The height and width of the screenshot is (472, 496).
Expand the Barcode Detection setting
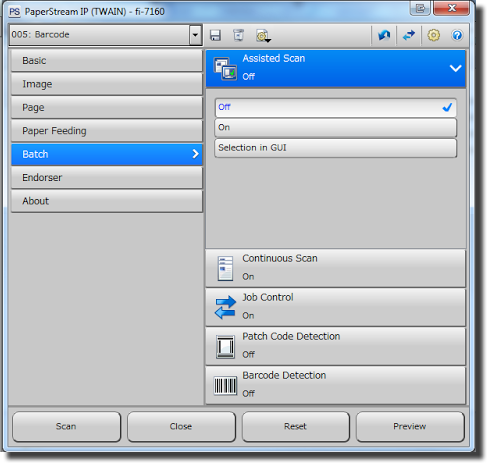(x=336, y=385)
